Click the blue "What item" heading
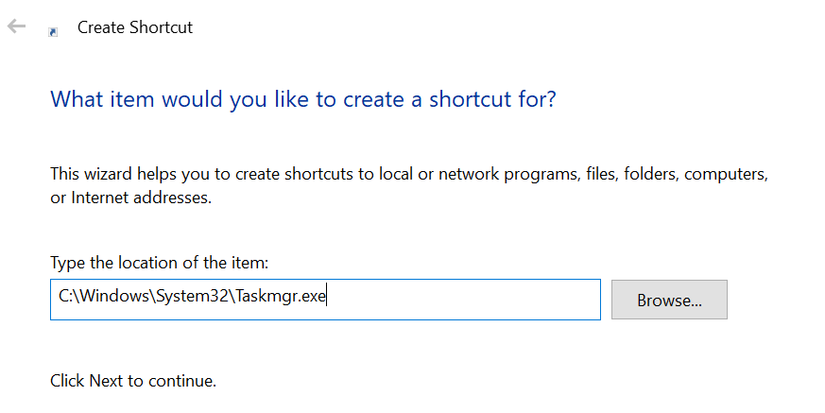This screenshot has width=825, height=413. 303,99
